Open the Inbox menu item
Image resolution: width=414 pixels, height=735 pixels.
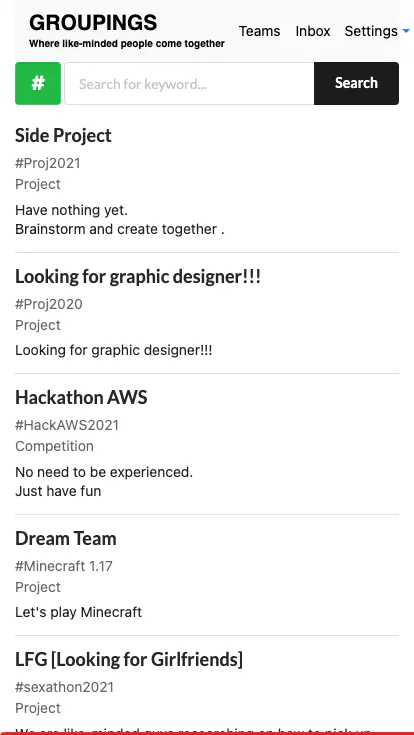[313, 31]
